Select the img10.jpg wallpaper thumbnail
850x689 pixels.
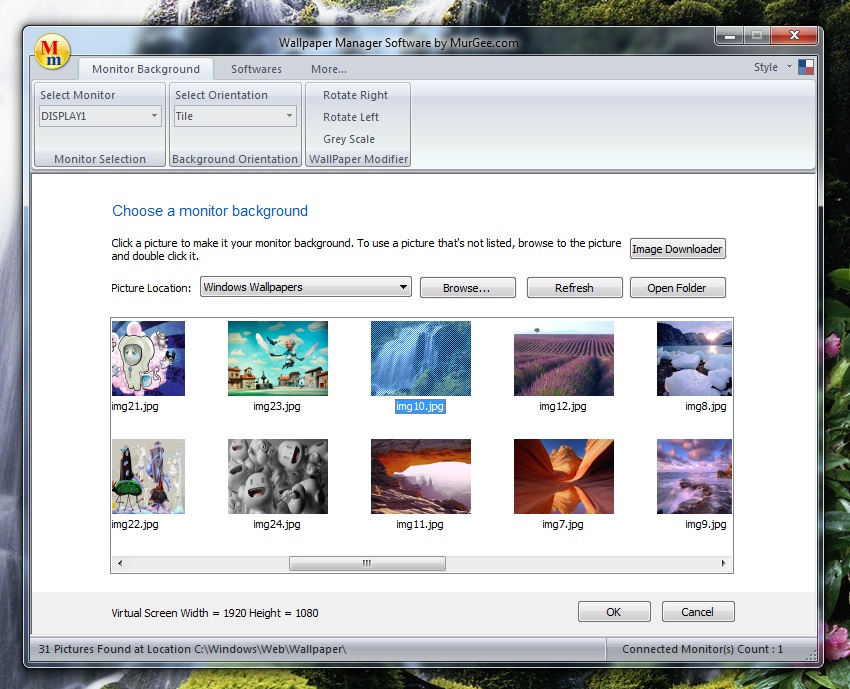[420, 358]
